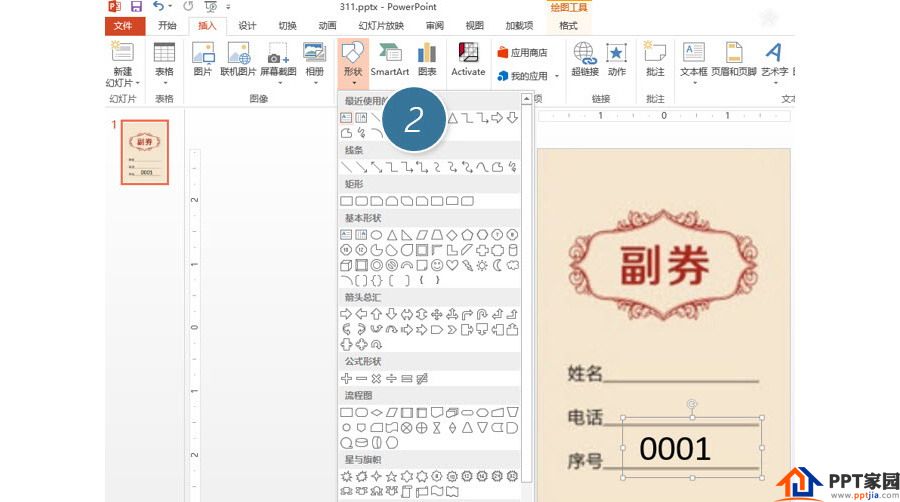Switch to the 设计 design tab
Image resolution: width=900 pixels, height=502 pixels.
point(247,25)
